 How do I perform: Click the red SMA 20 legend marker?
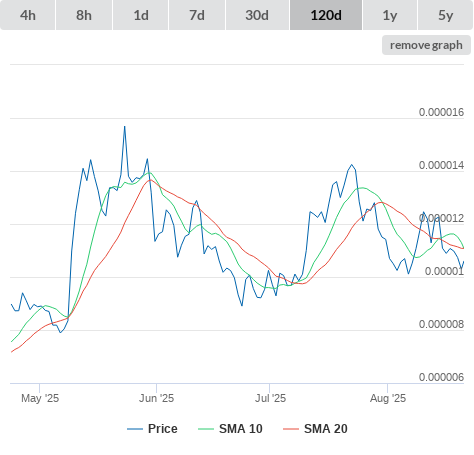[291, 429]
